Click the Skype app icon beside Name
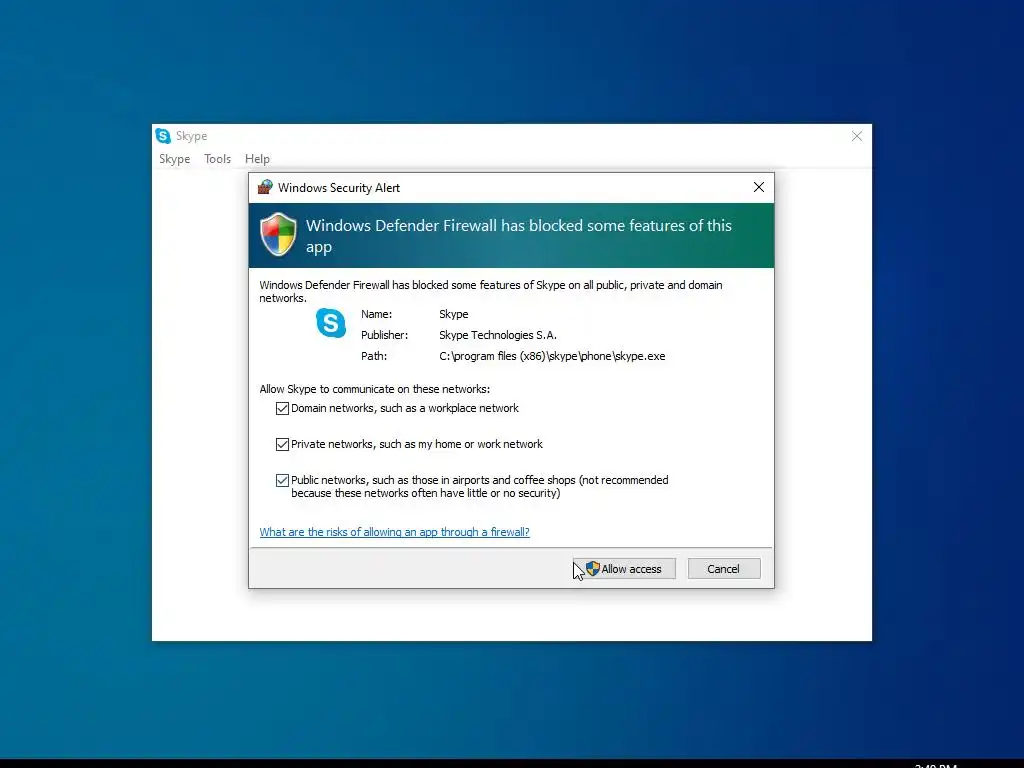This screenshot has width=1024, height=768. click(x=331, y=323)
